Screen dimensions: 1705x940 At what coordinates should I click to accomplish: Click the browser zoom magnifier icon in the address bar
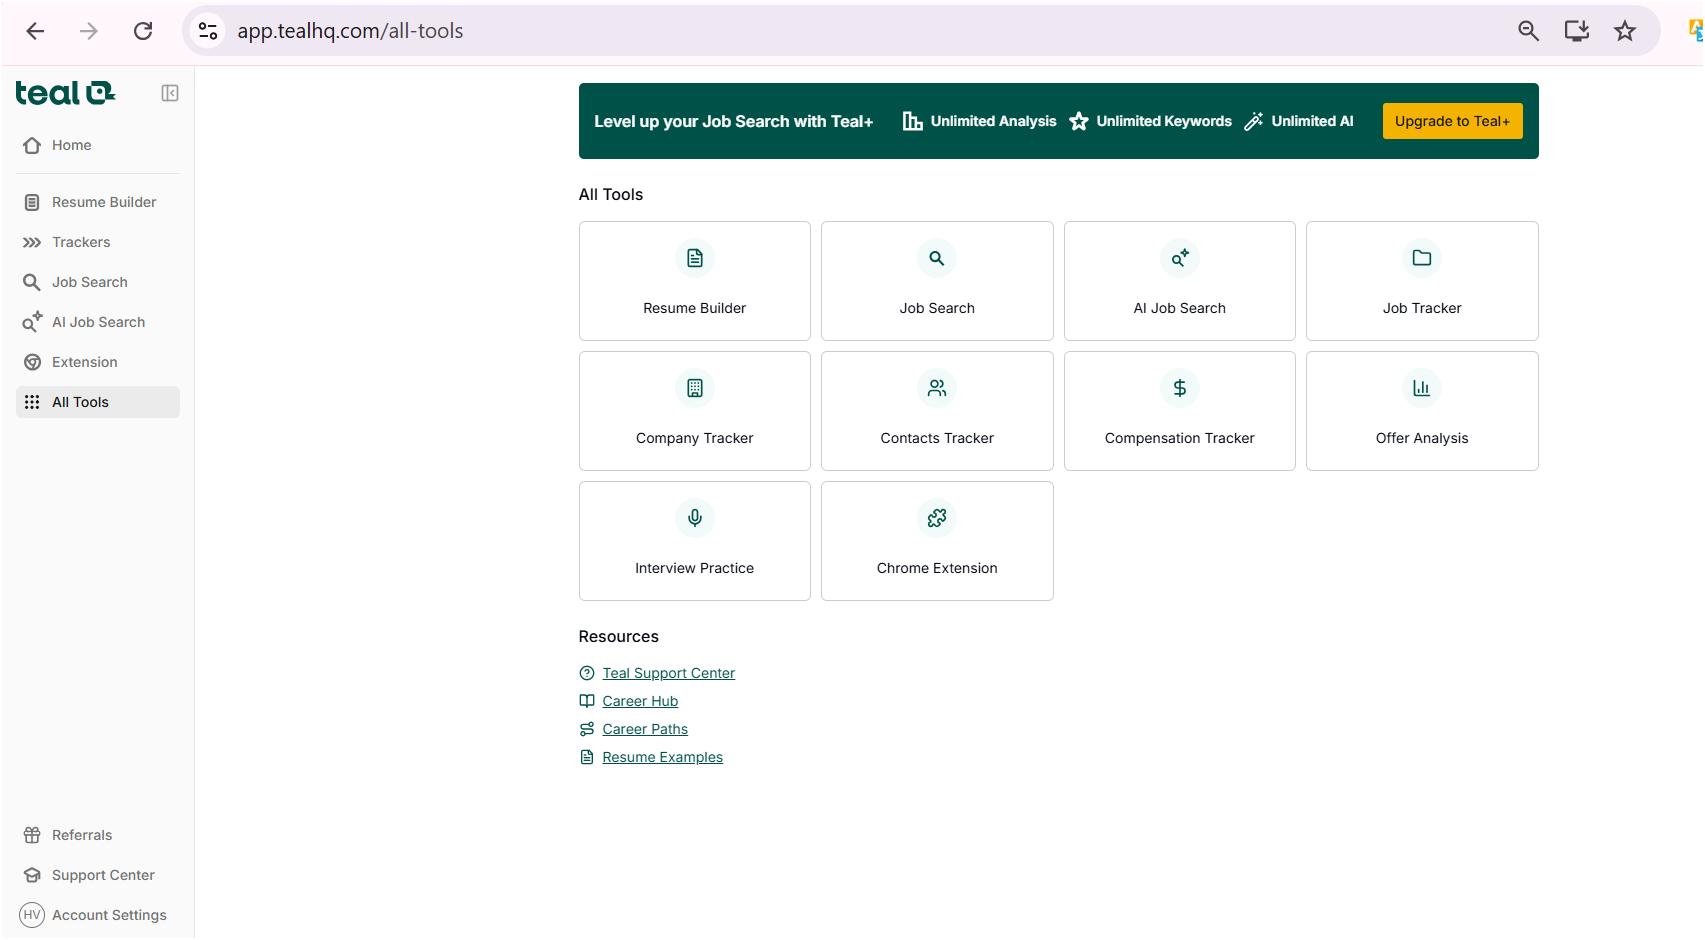1528,31
